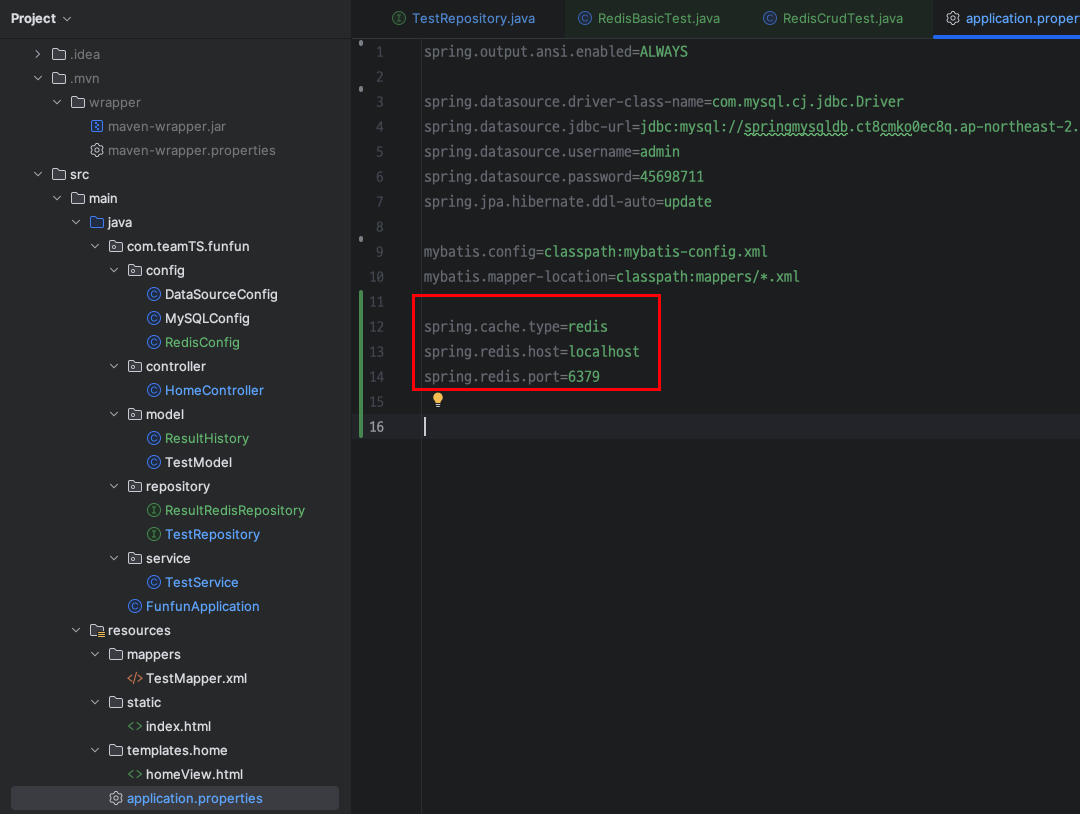Viewport: 1080px width, 814px height.
Task: Click line number 16 in gutter
Action: click(377, 427)
